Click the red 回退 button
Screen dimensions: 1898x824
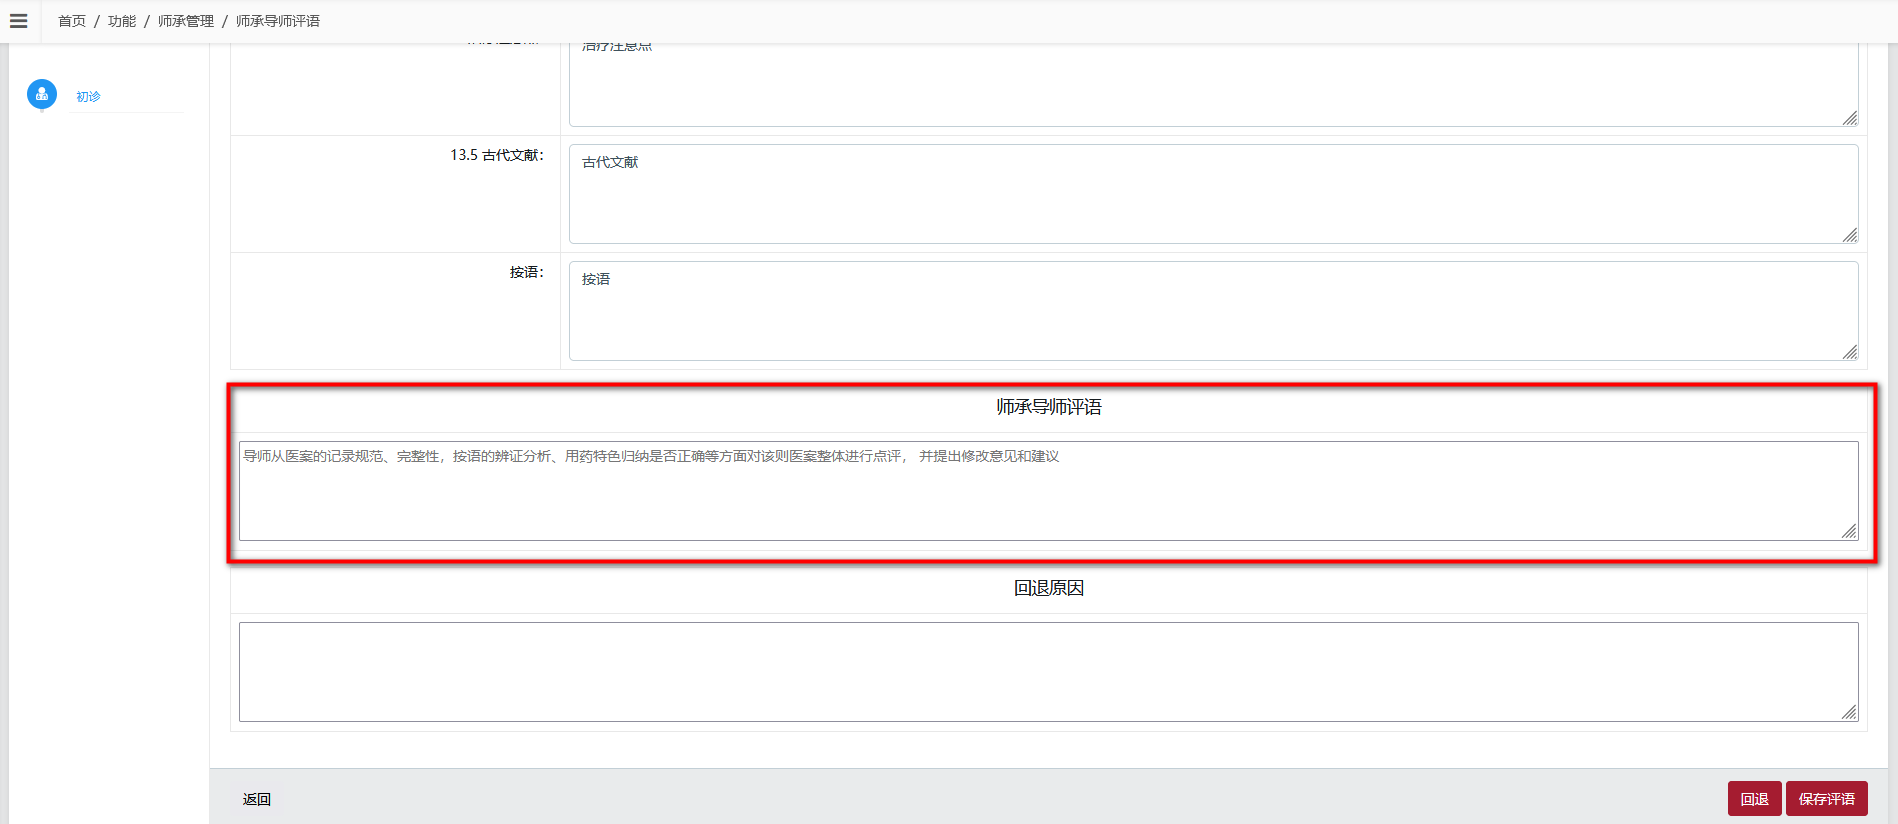1754,799
